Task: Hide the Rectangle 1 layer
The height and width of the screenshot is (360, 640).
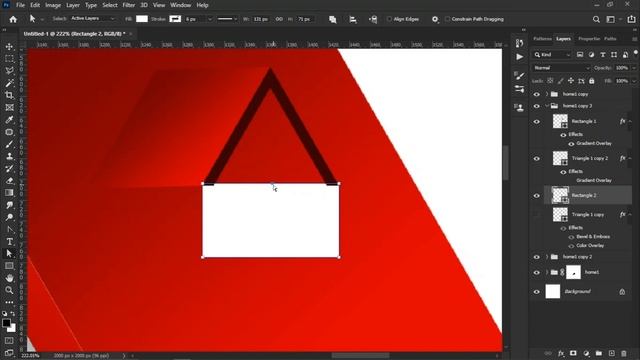Action: pos(537,122)
